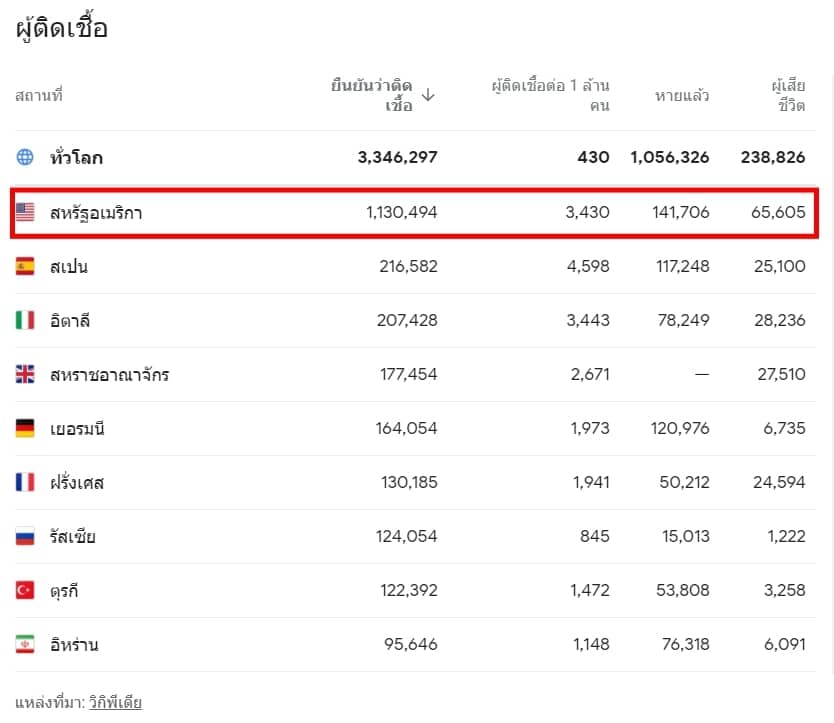Click the Iran flag icon
Viewport: 834px width, 723px height.
click(x=25, y=644)
